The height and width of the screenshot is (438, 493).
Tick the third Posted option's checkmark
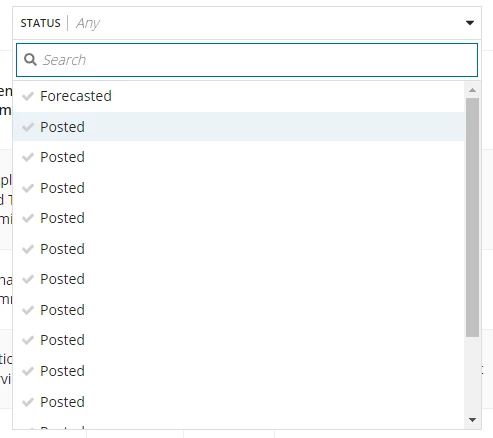click(28, 188)
